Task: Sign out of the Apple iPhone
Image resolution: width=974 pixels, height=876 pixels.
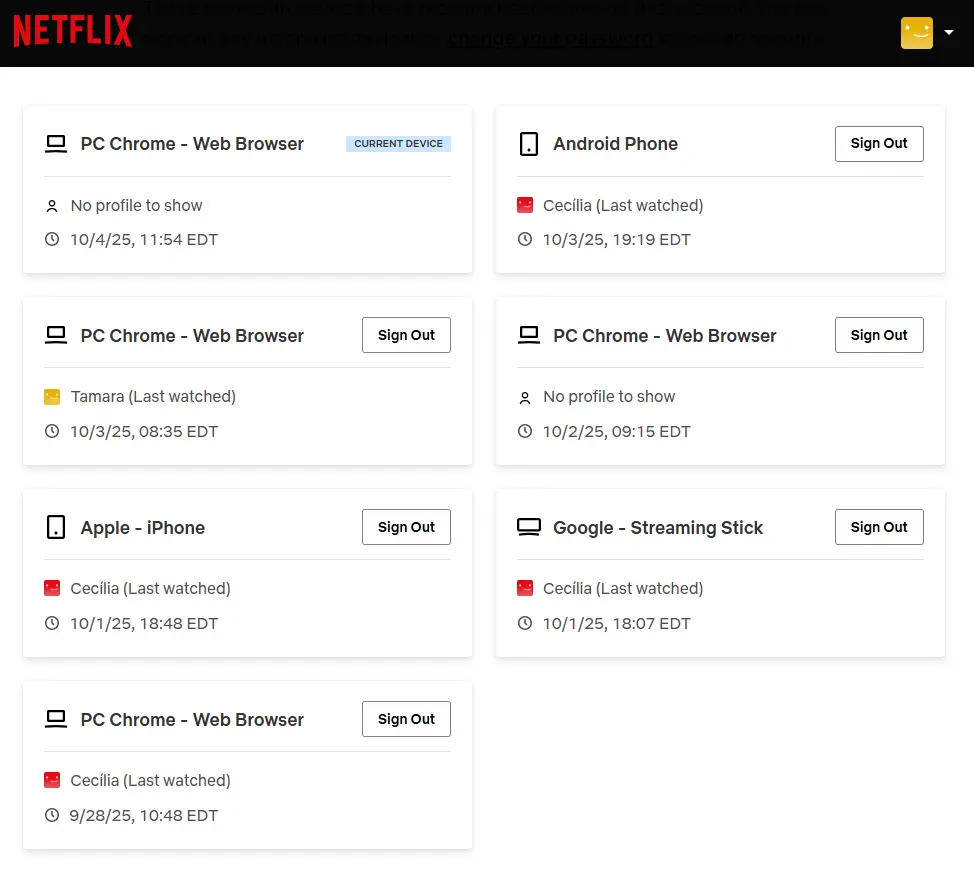Action: point(406,527)
